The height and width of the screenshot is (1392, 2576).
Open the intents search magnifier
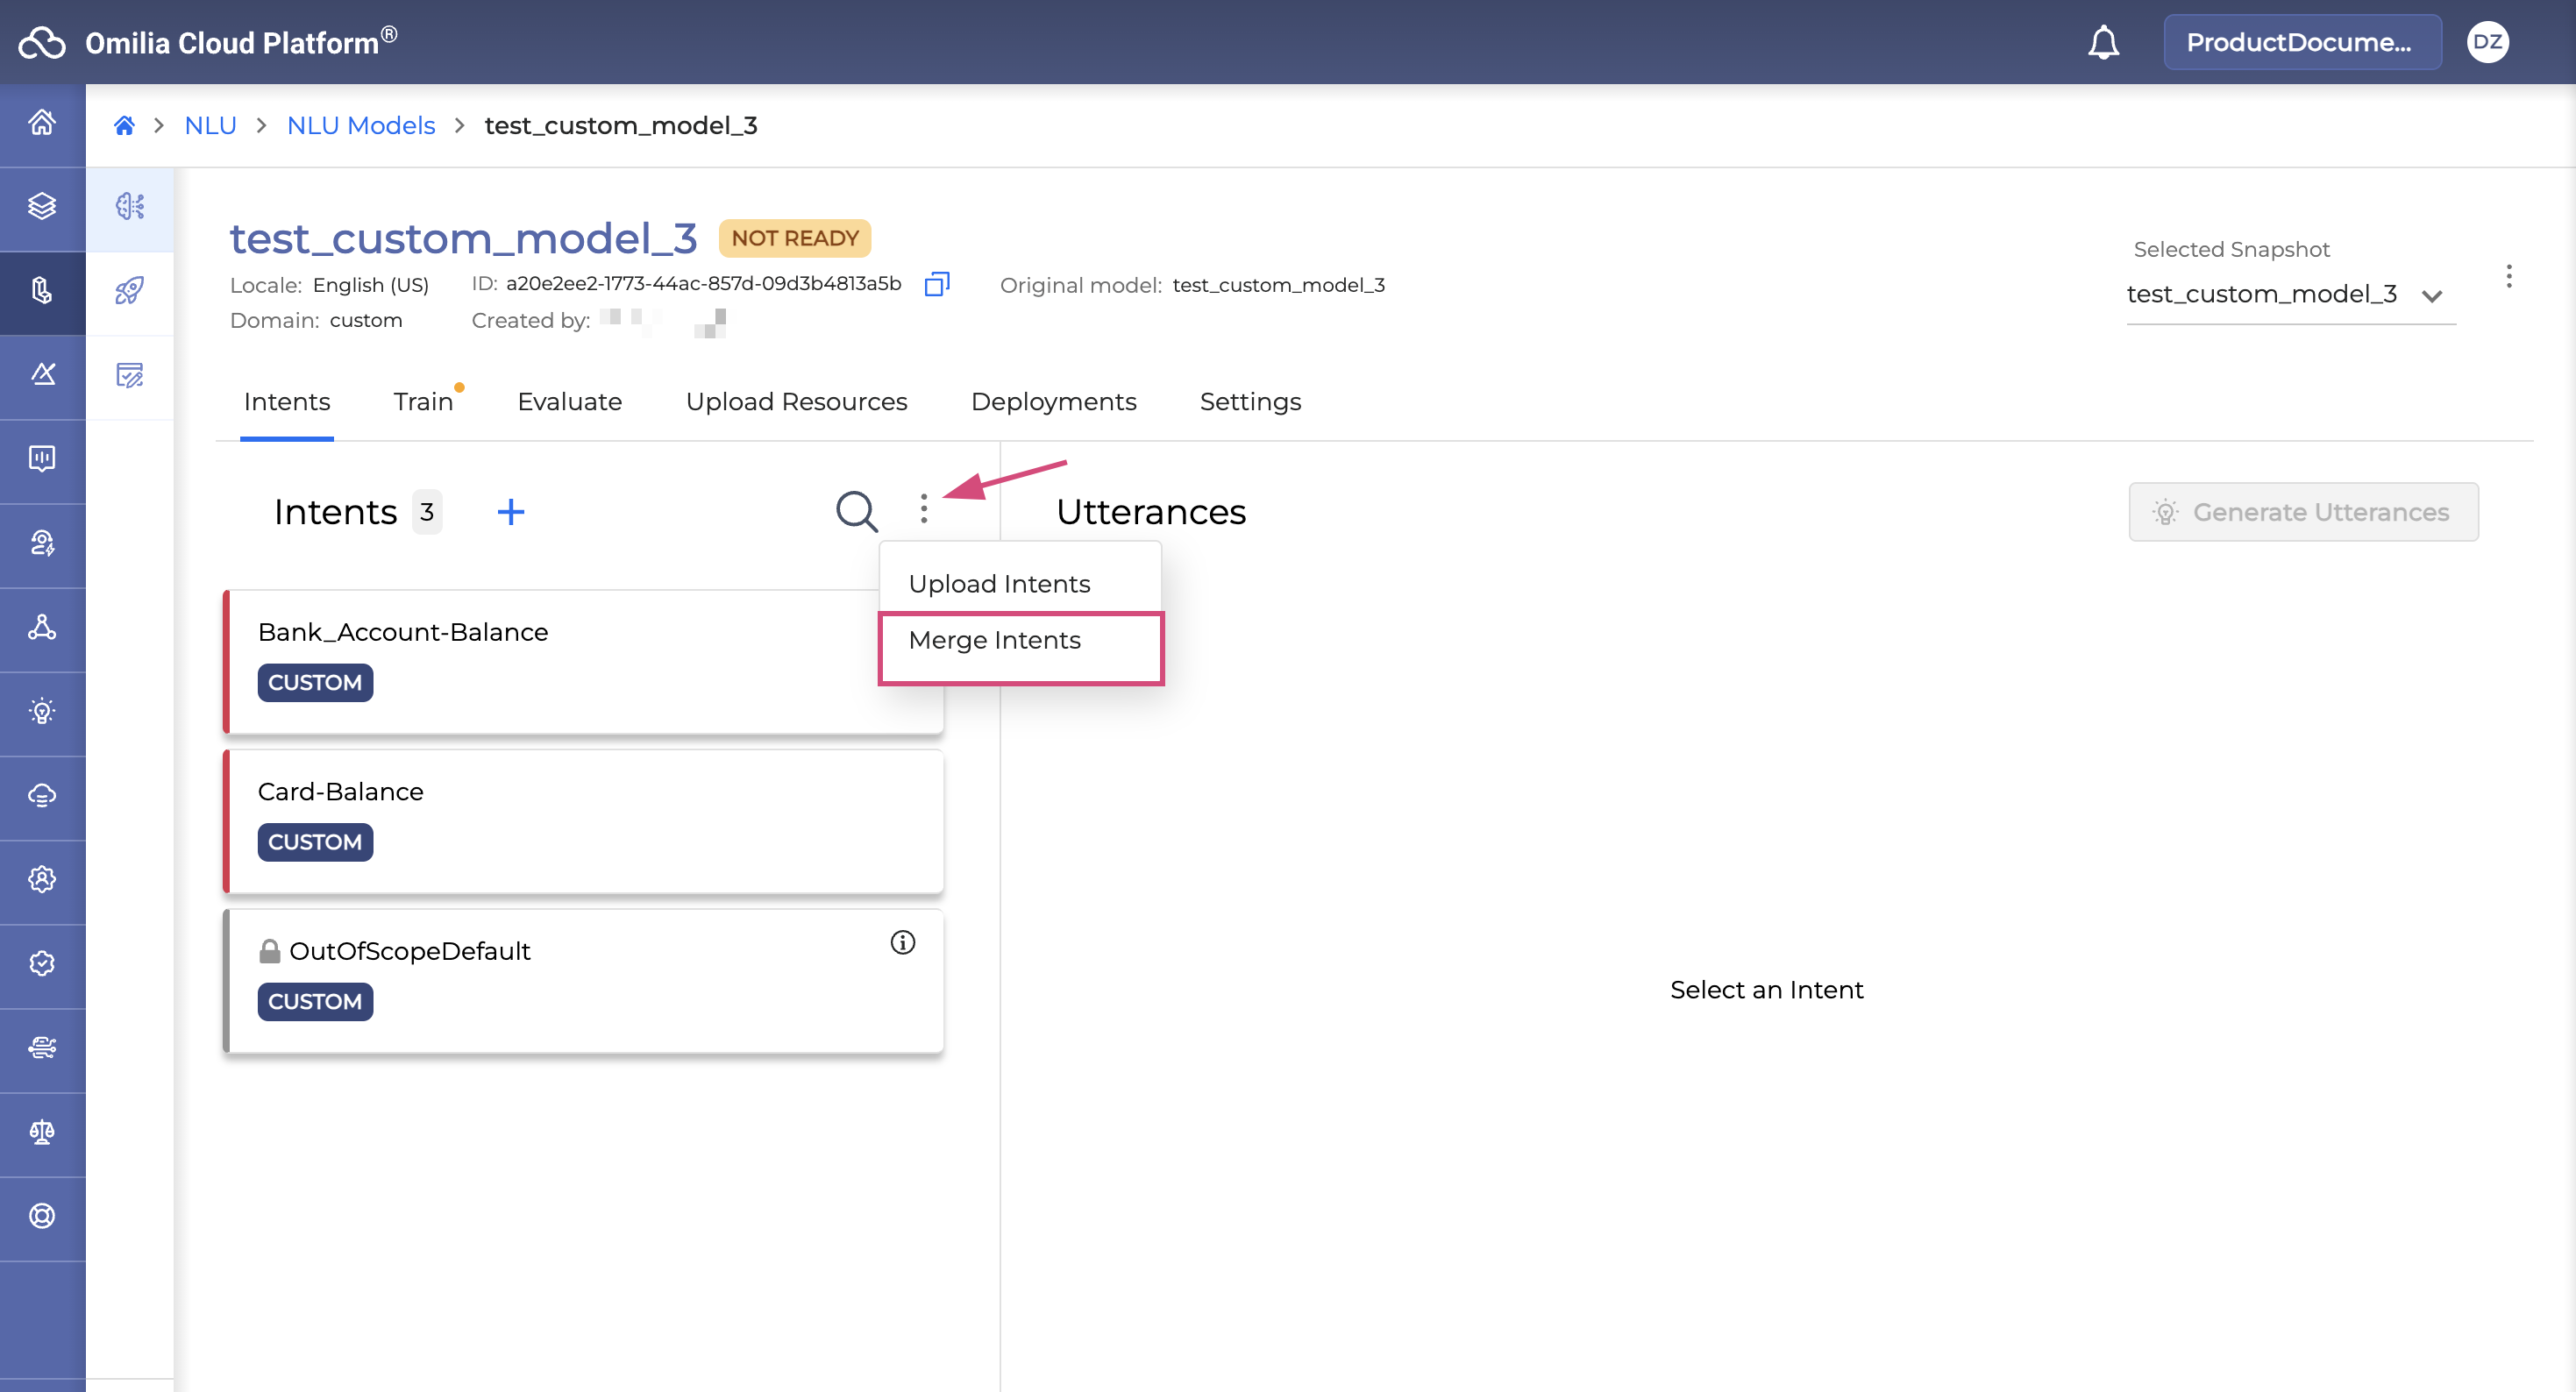tap(856, 511)
